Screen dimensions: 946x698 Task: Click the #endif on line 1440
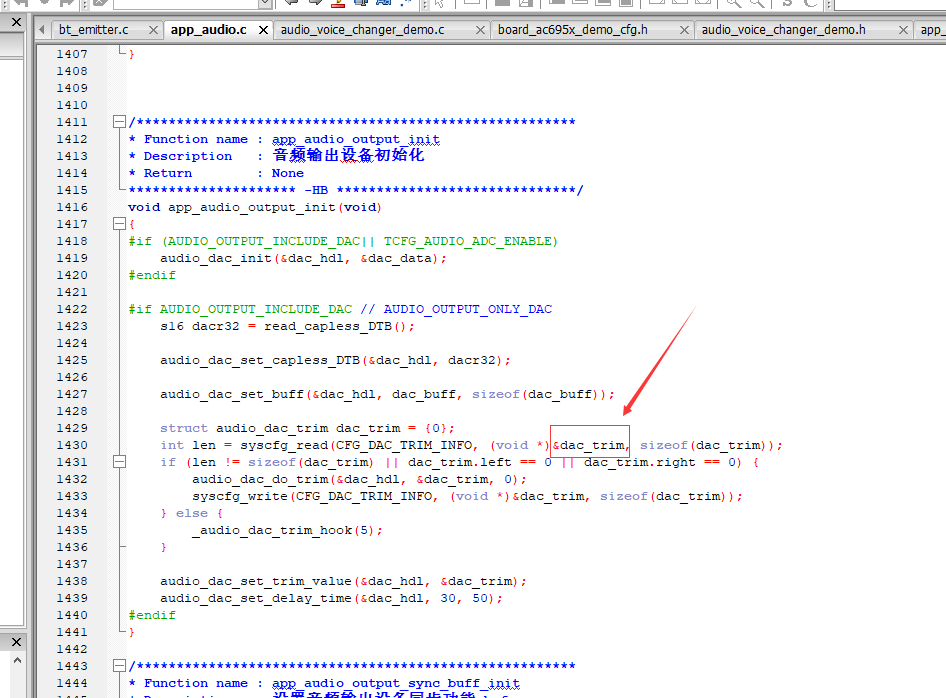coord(152,615)
